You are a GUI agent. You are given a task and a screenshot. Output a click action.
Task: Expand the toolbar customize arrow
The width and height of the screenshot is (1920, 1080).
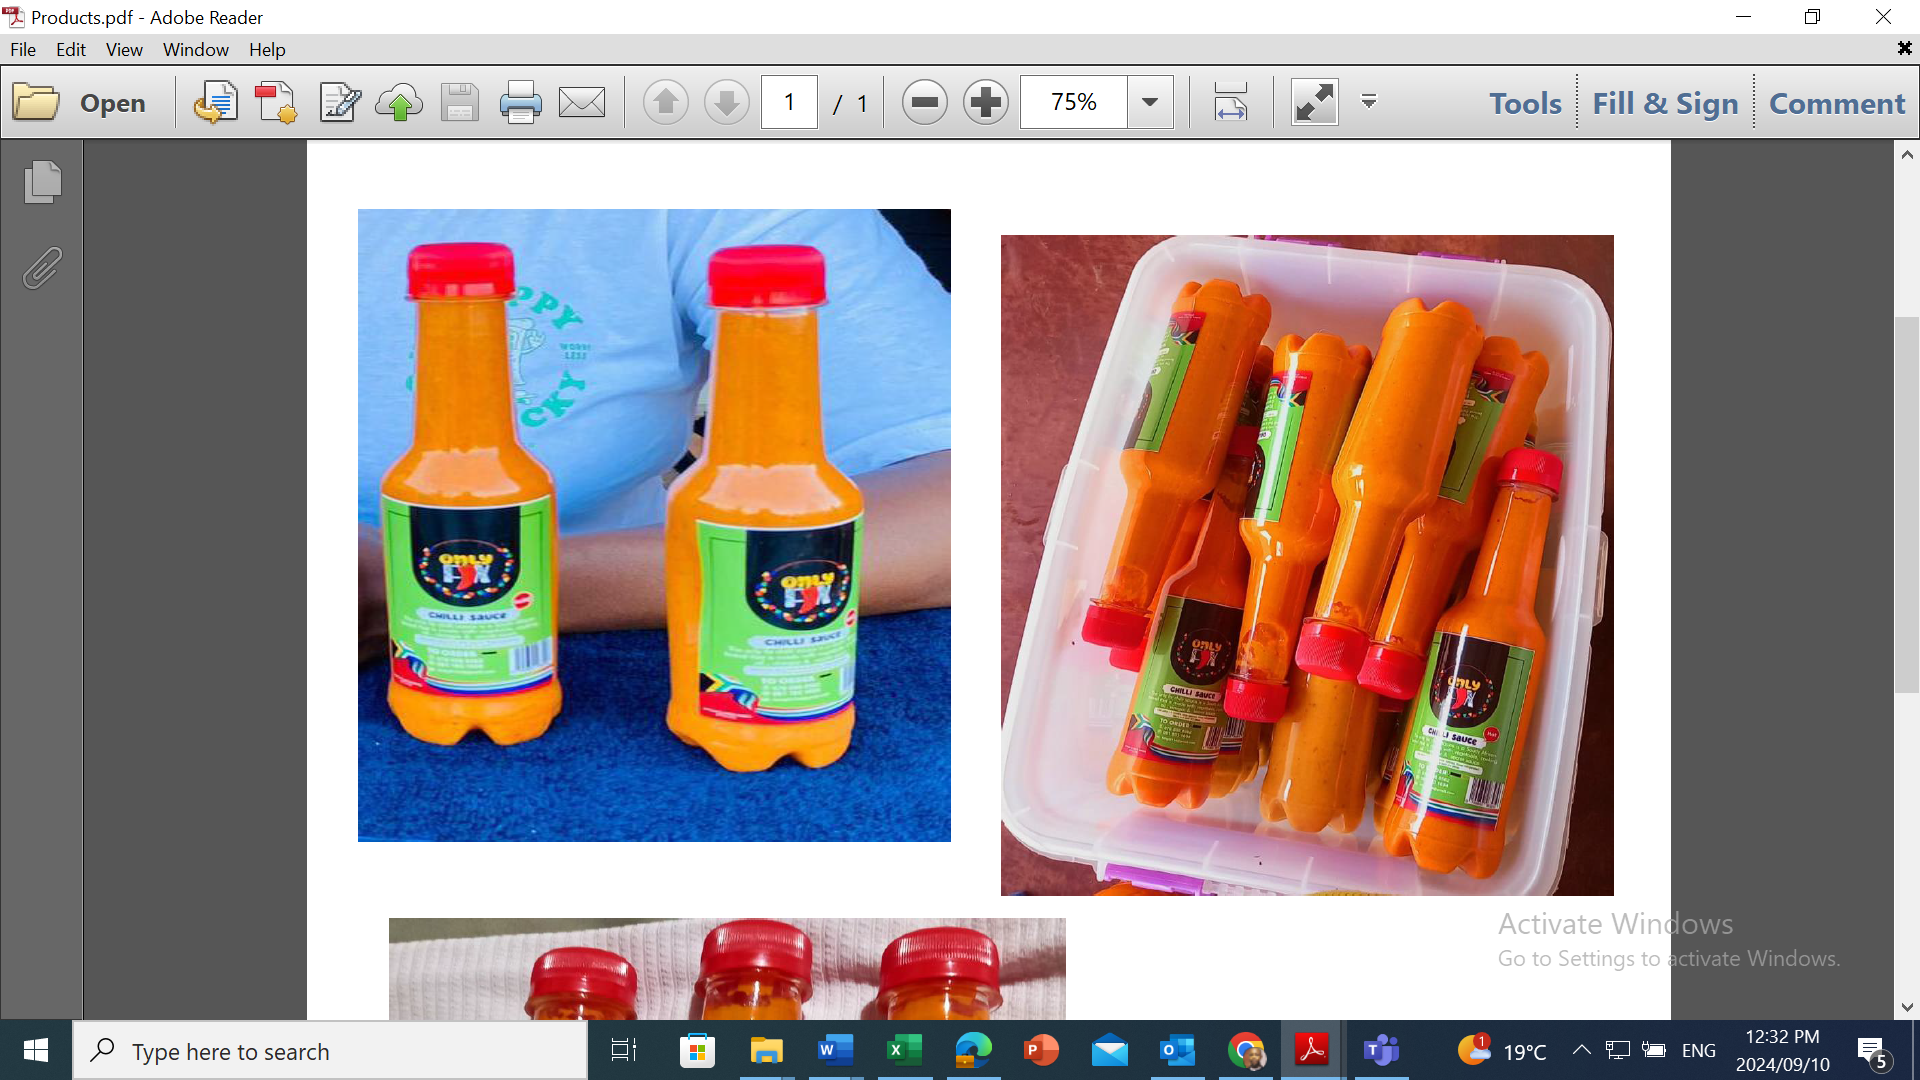(x=1369, y=102)
